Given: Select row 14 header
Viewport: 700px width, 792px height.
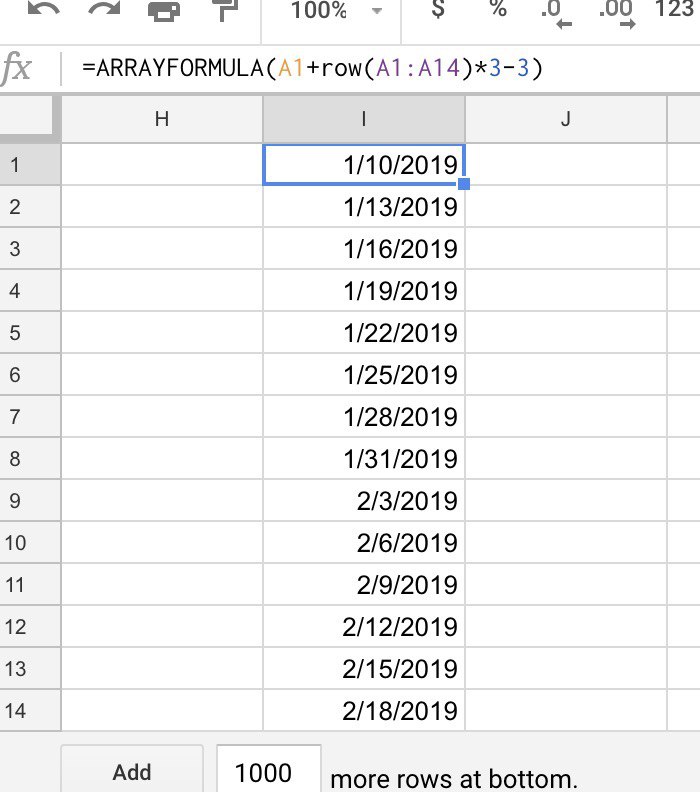Looking at the screenshot, I should point(30,711).
